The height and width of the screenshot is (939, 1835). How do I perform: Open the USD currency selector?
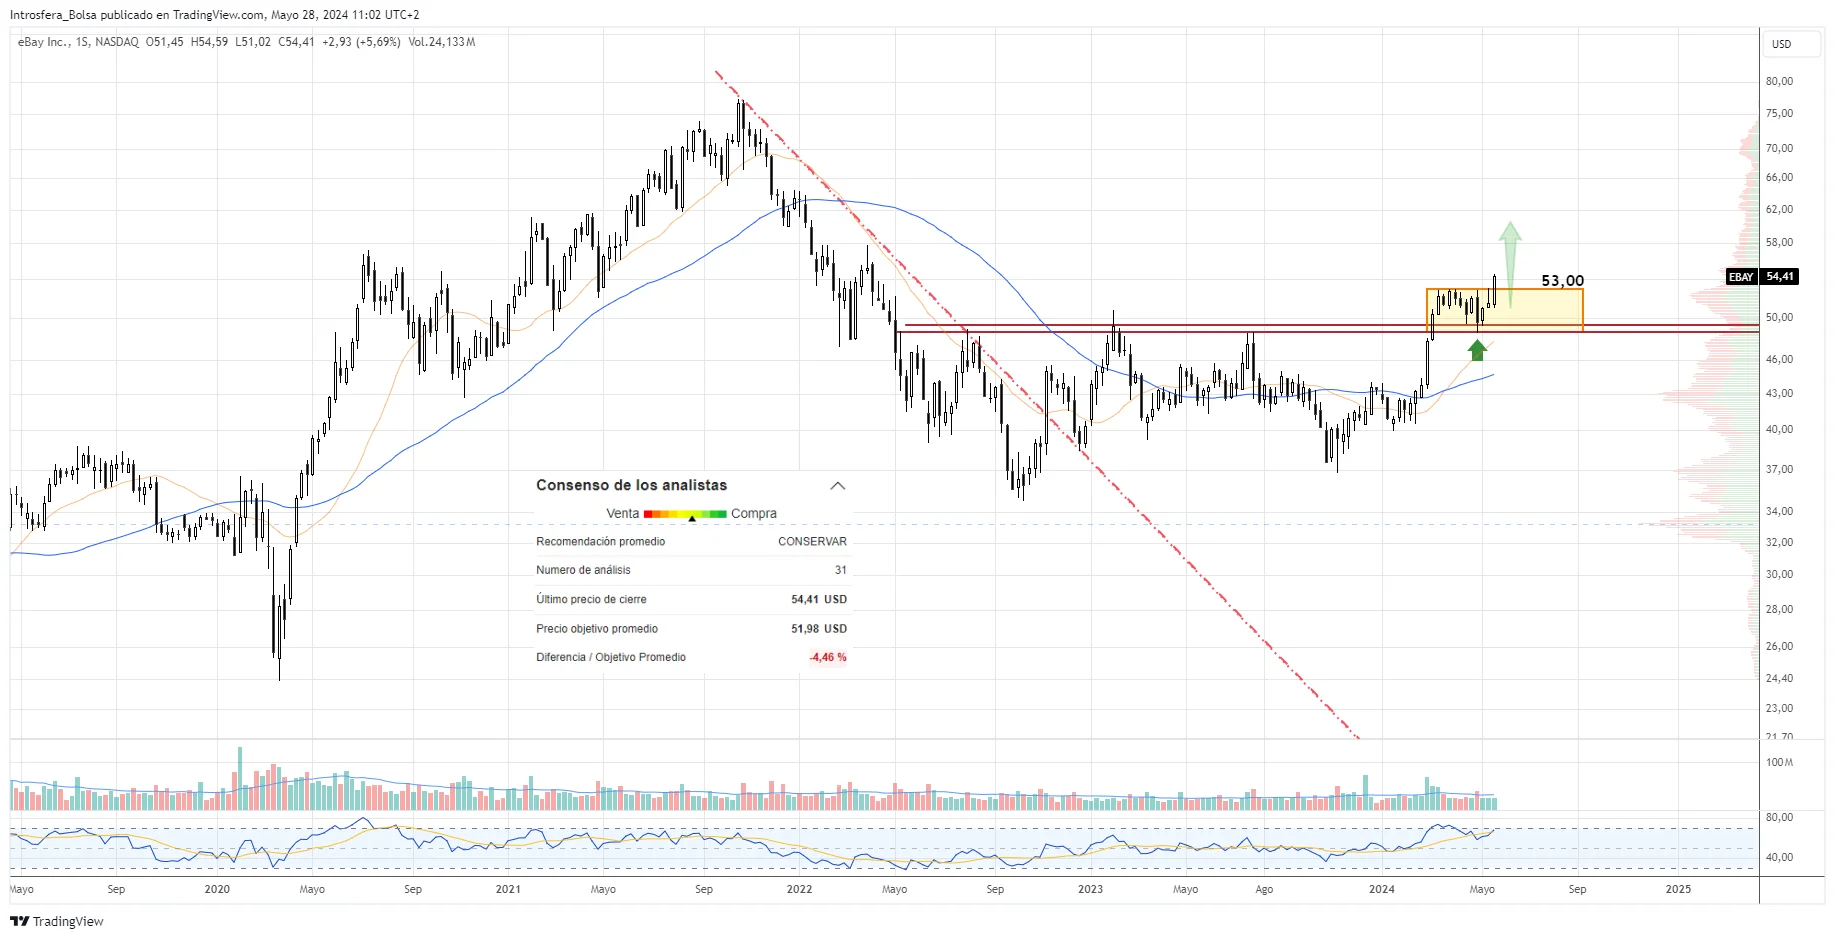click(1781, 44)
